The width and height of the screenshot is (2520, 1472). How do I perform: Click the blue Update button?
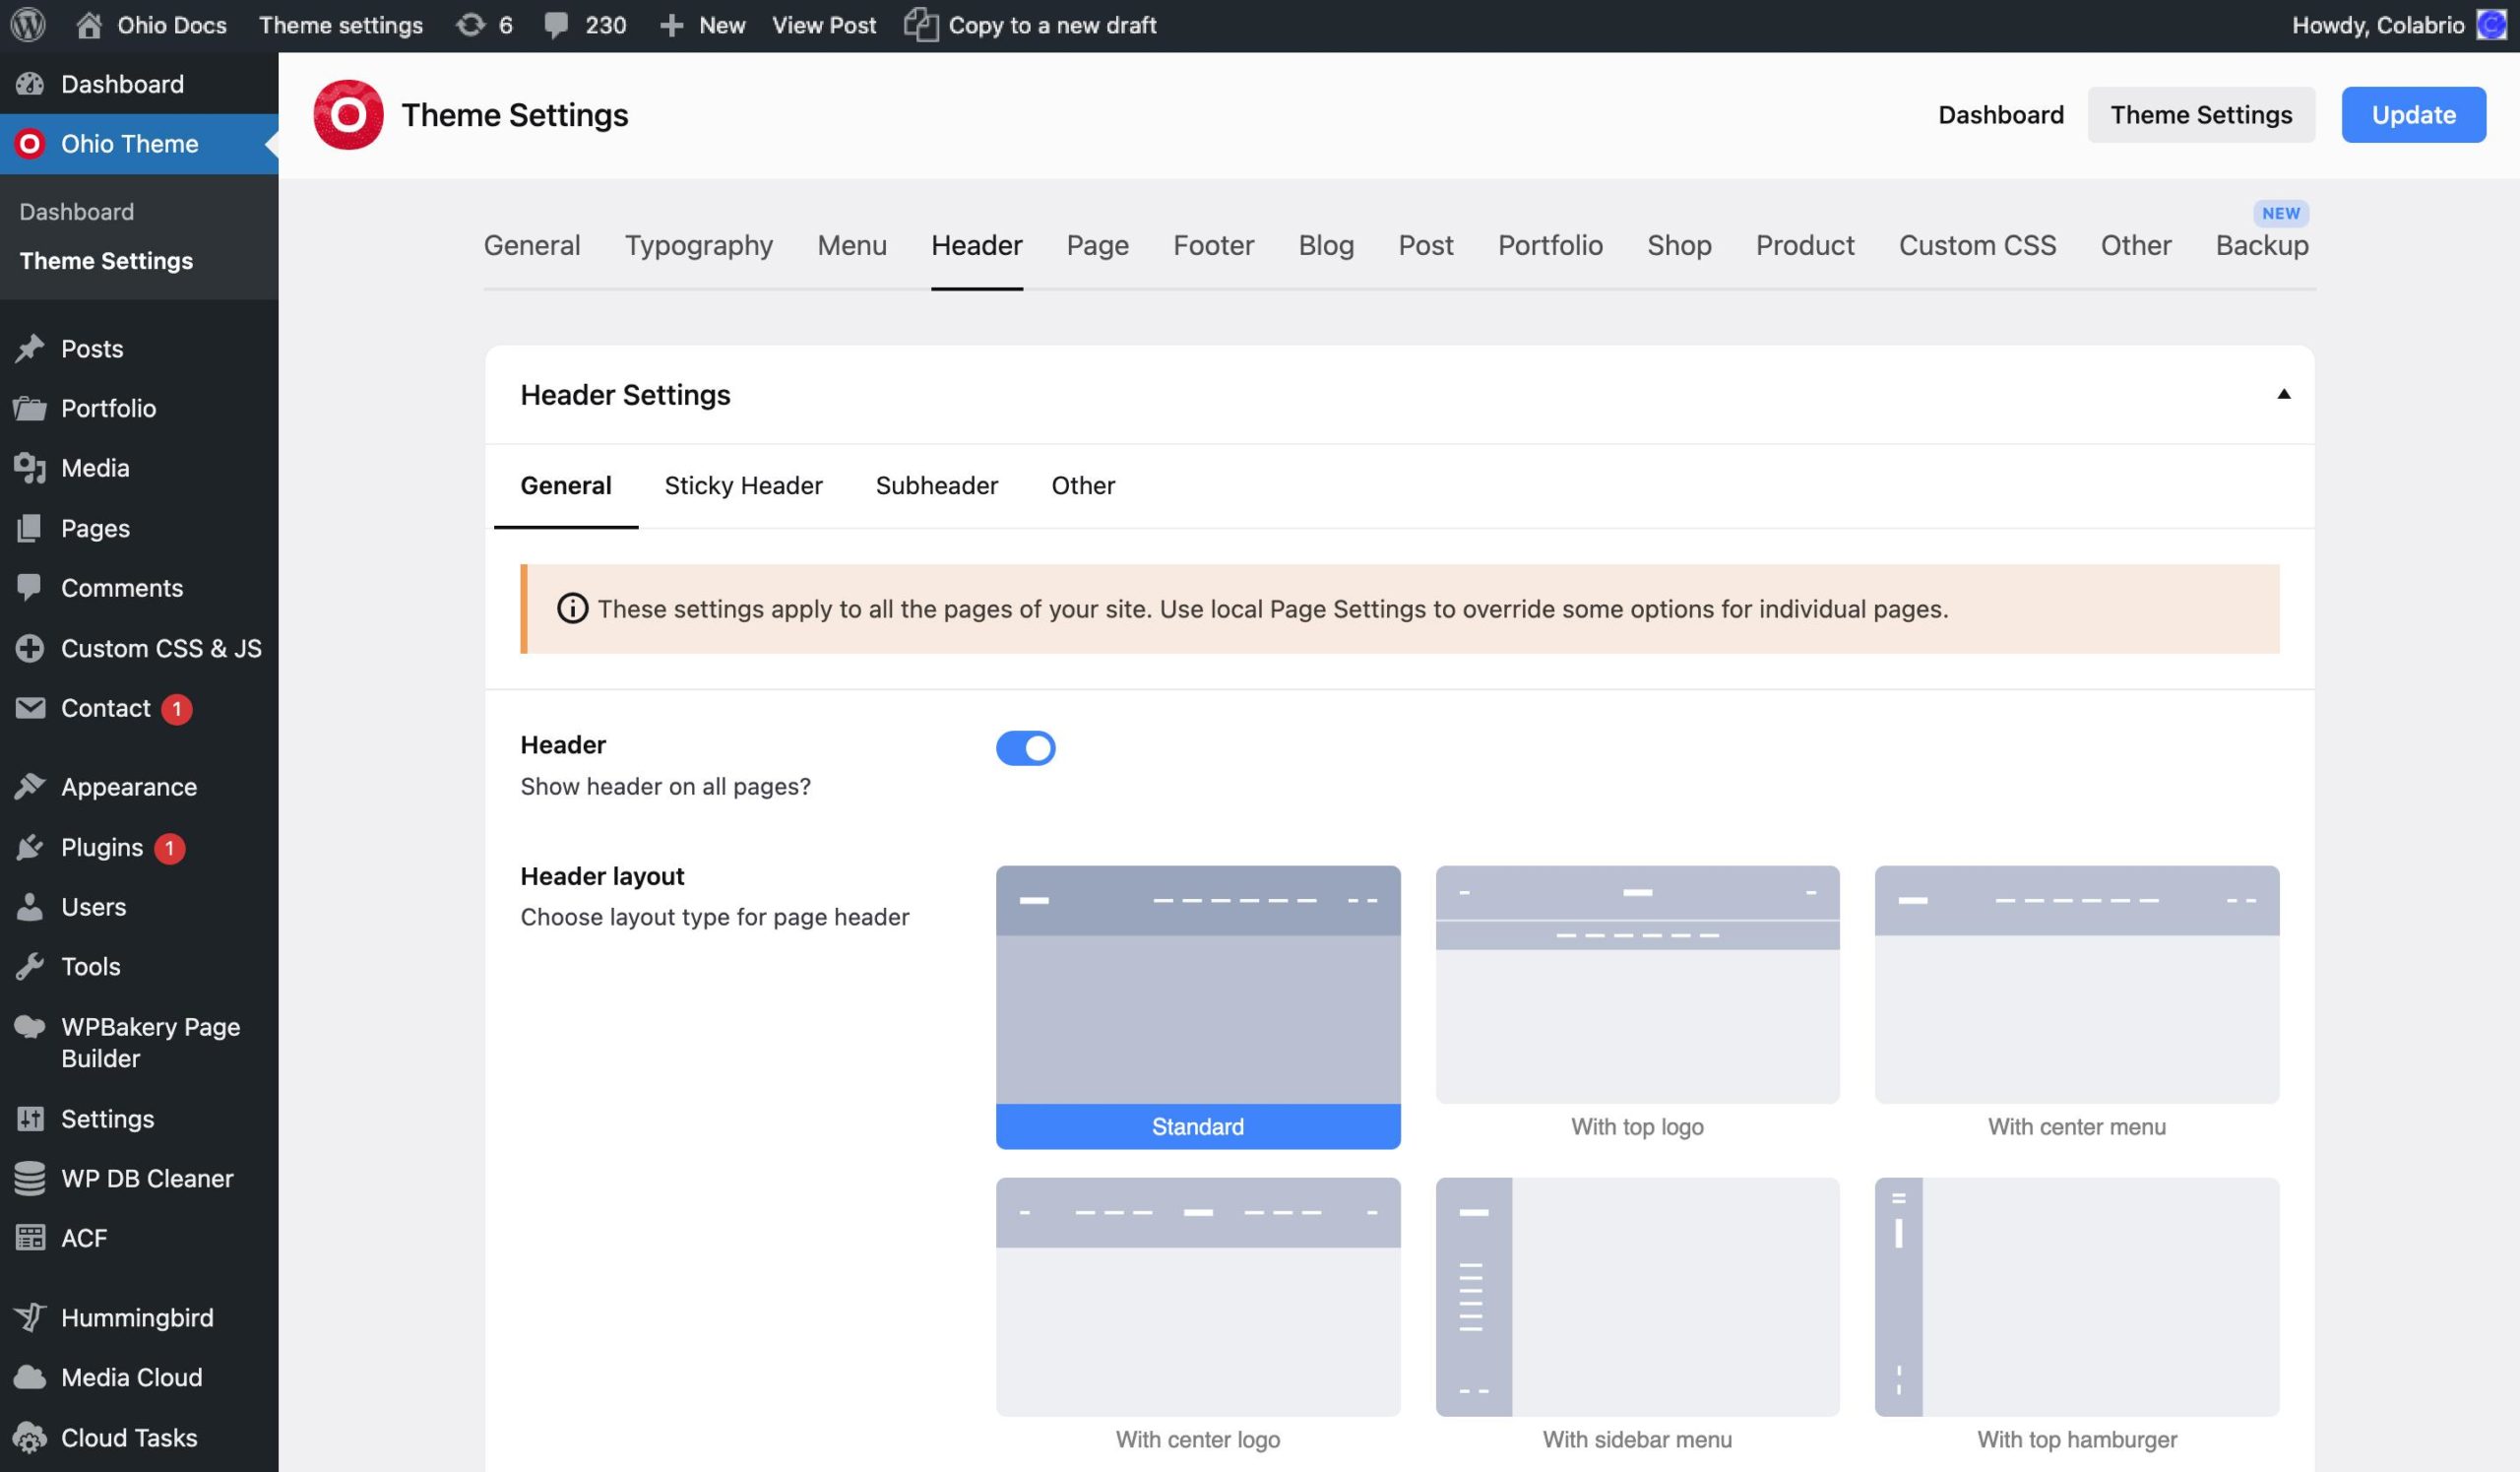tap(2413, 115)
